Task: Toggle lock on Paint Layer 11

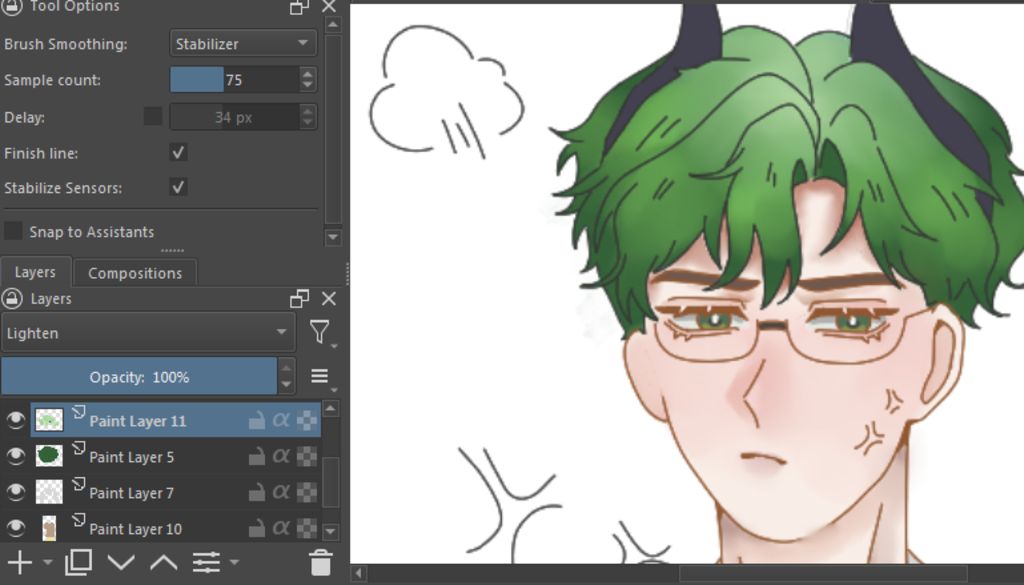Action: (x=257, y=420)
